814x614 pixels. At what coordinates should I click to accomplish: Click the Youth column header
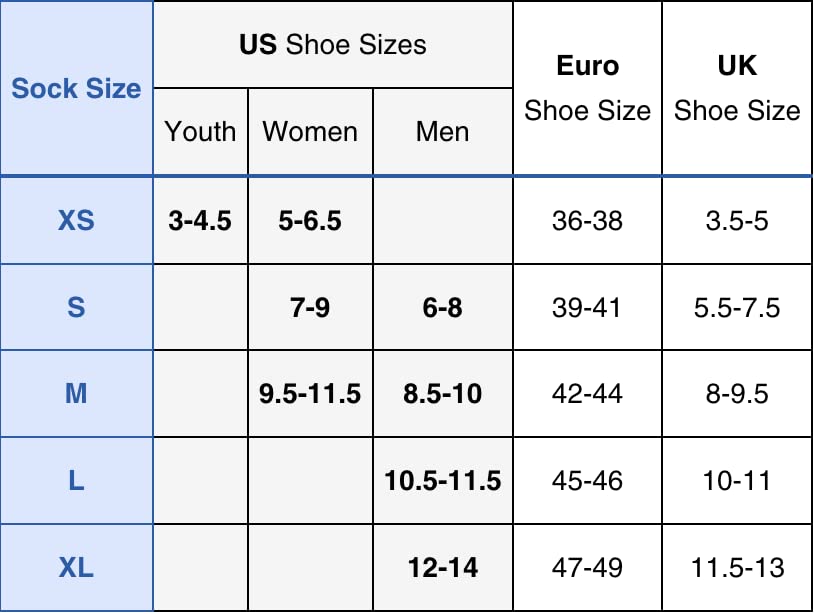coord(200,132)
